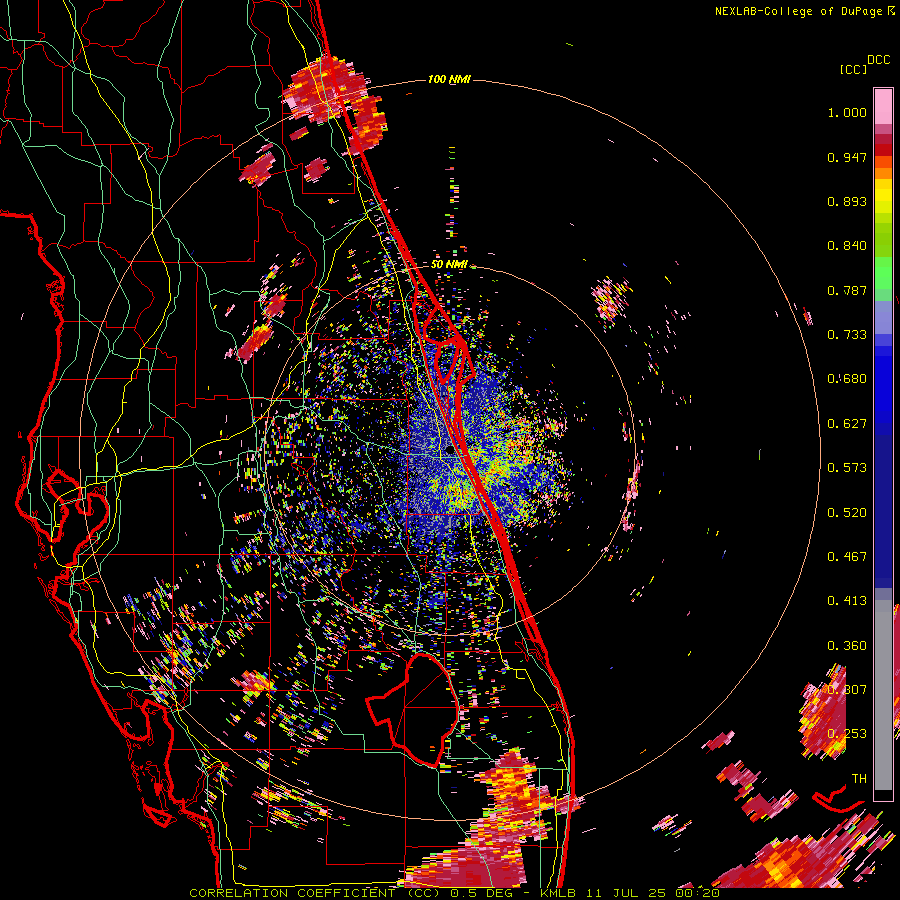Select the 0.840 scale value
The width and height of the screenshot is (900, 900).
(x=847, y=246)
